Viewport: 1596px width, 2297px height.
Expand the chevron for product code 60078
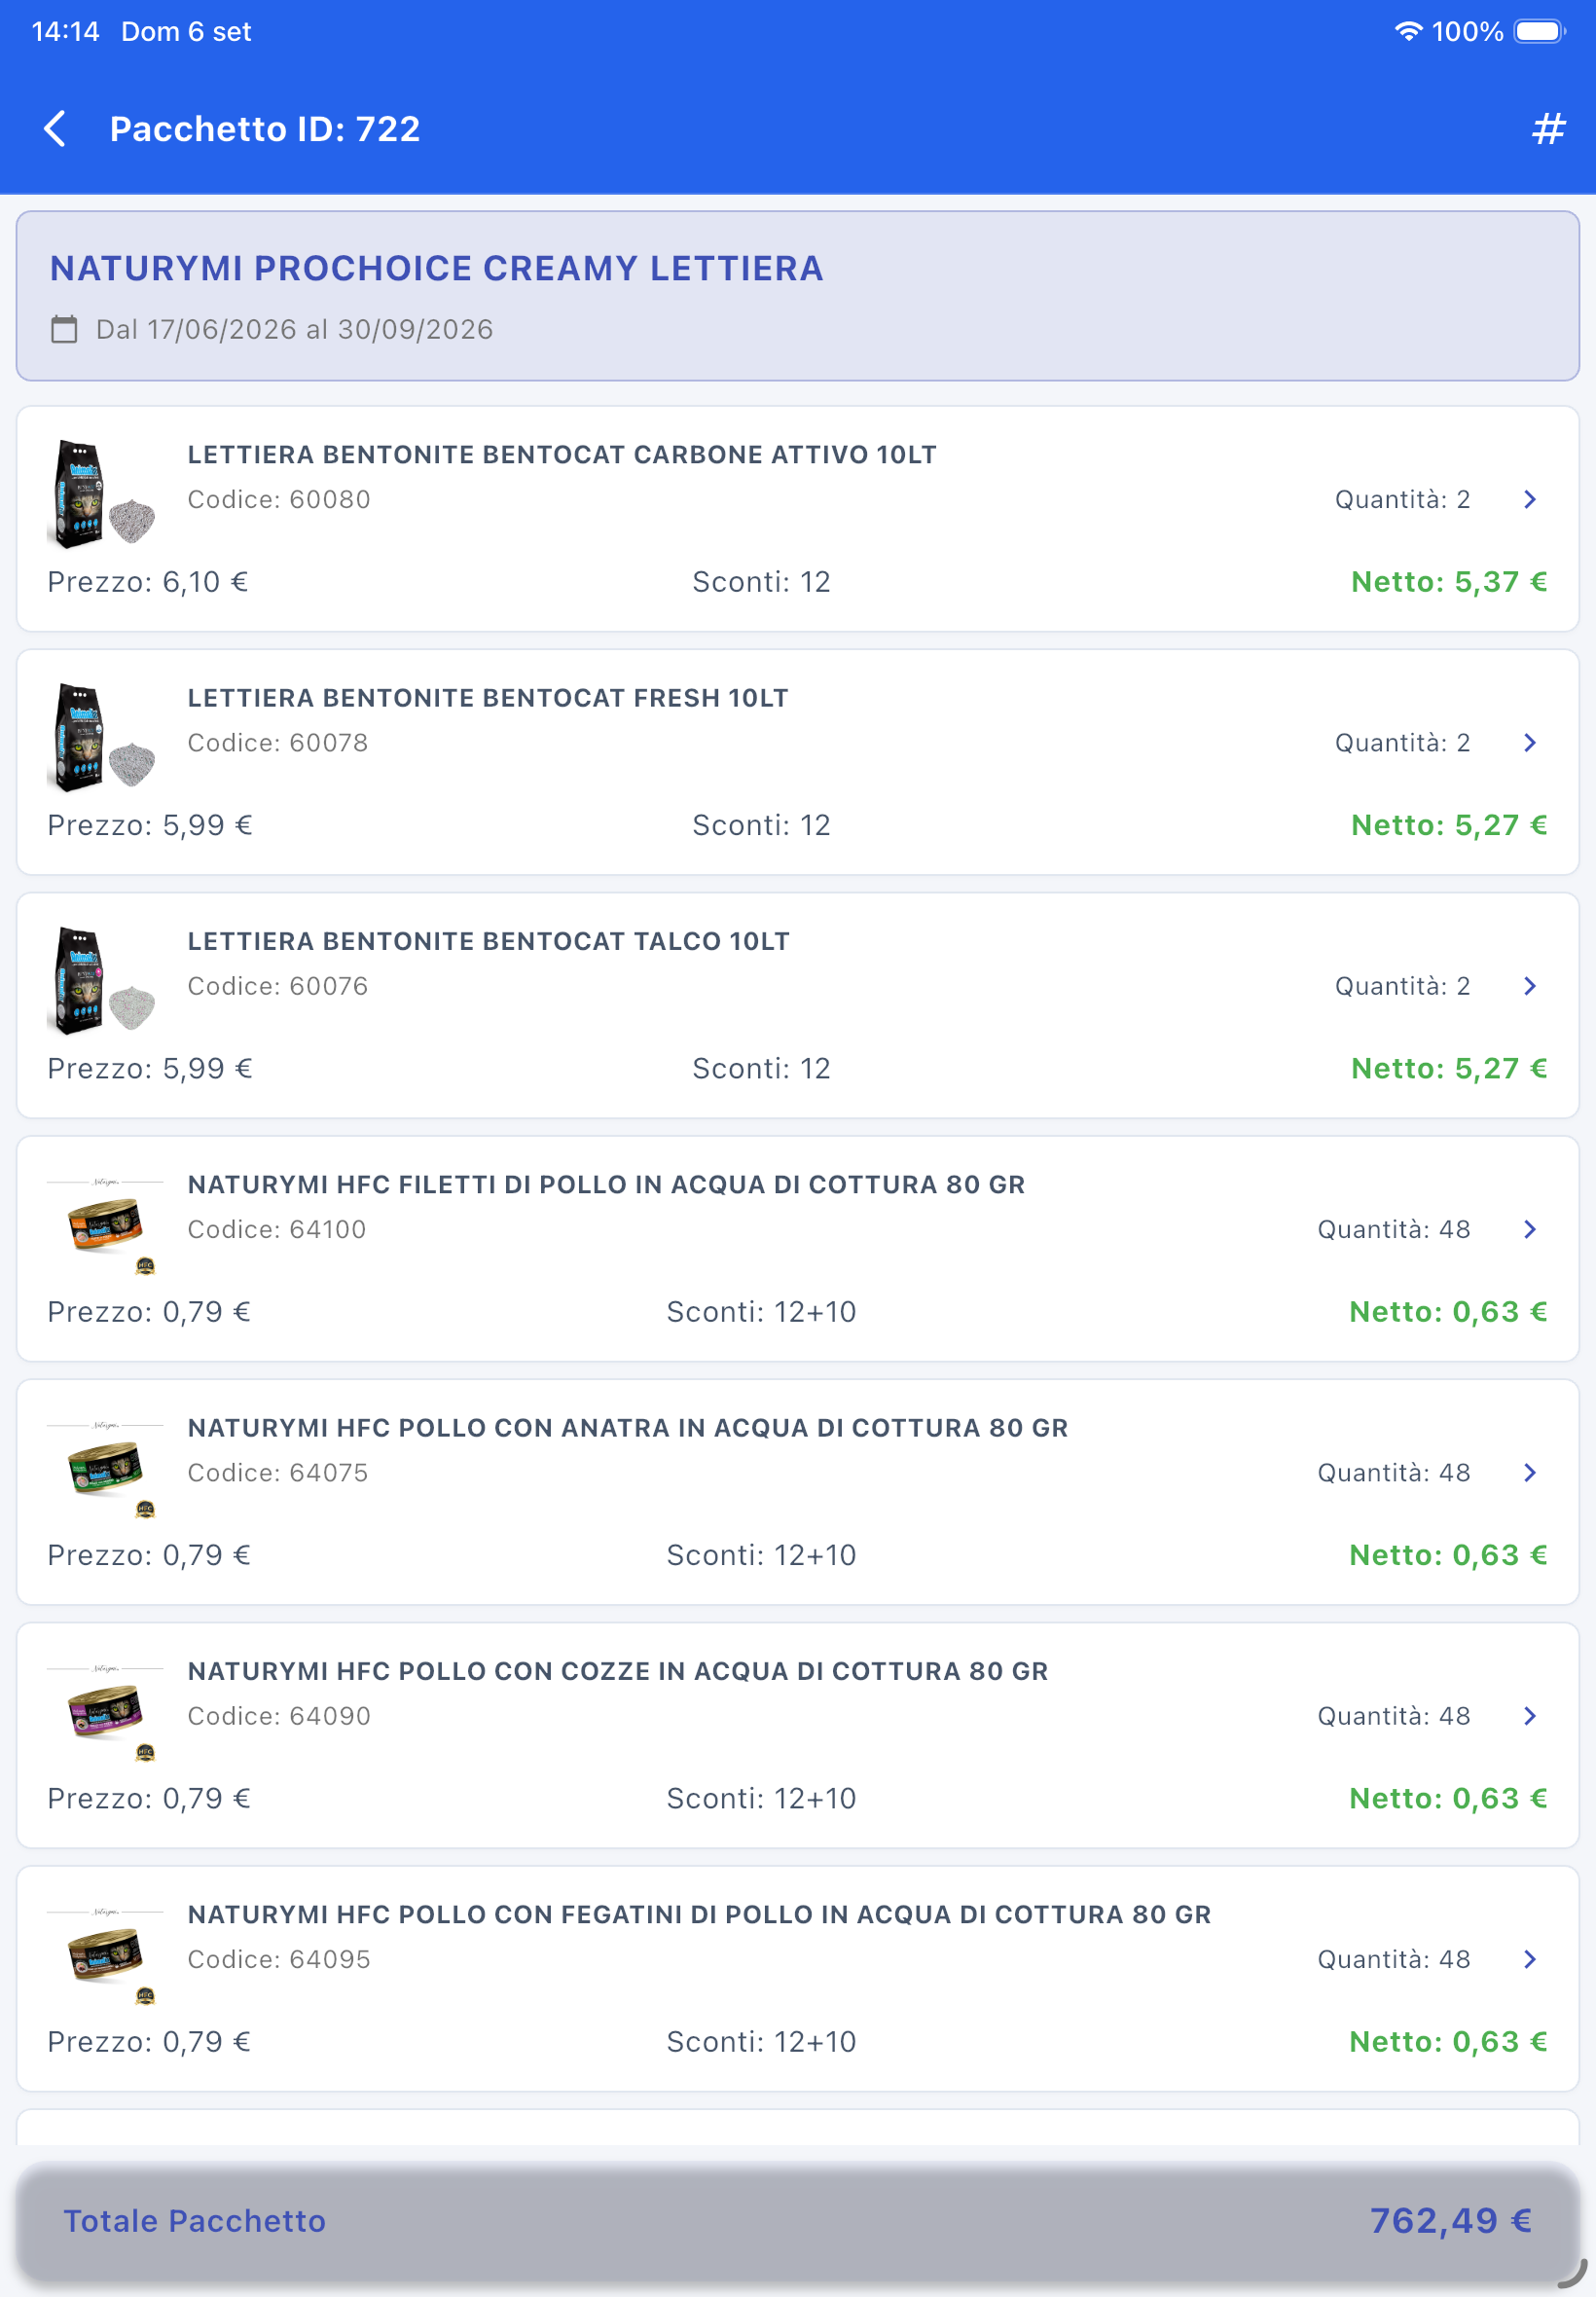1529,742
